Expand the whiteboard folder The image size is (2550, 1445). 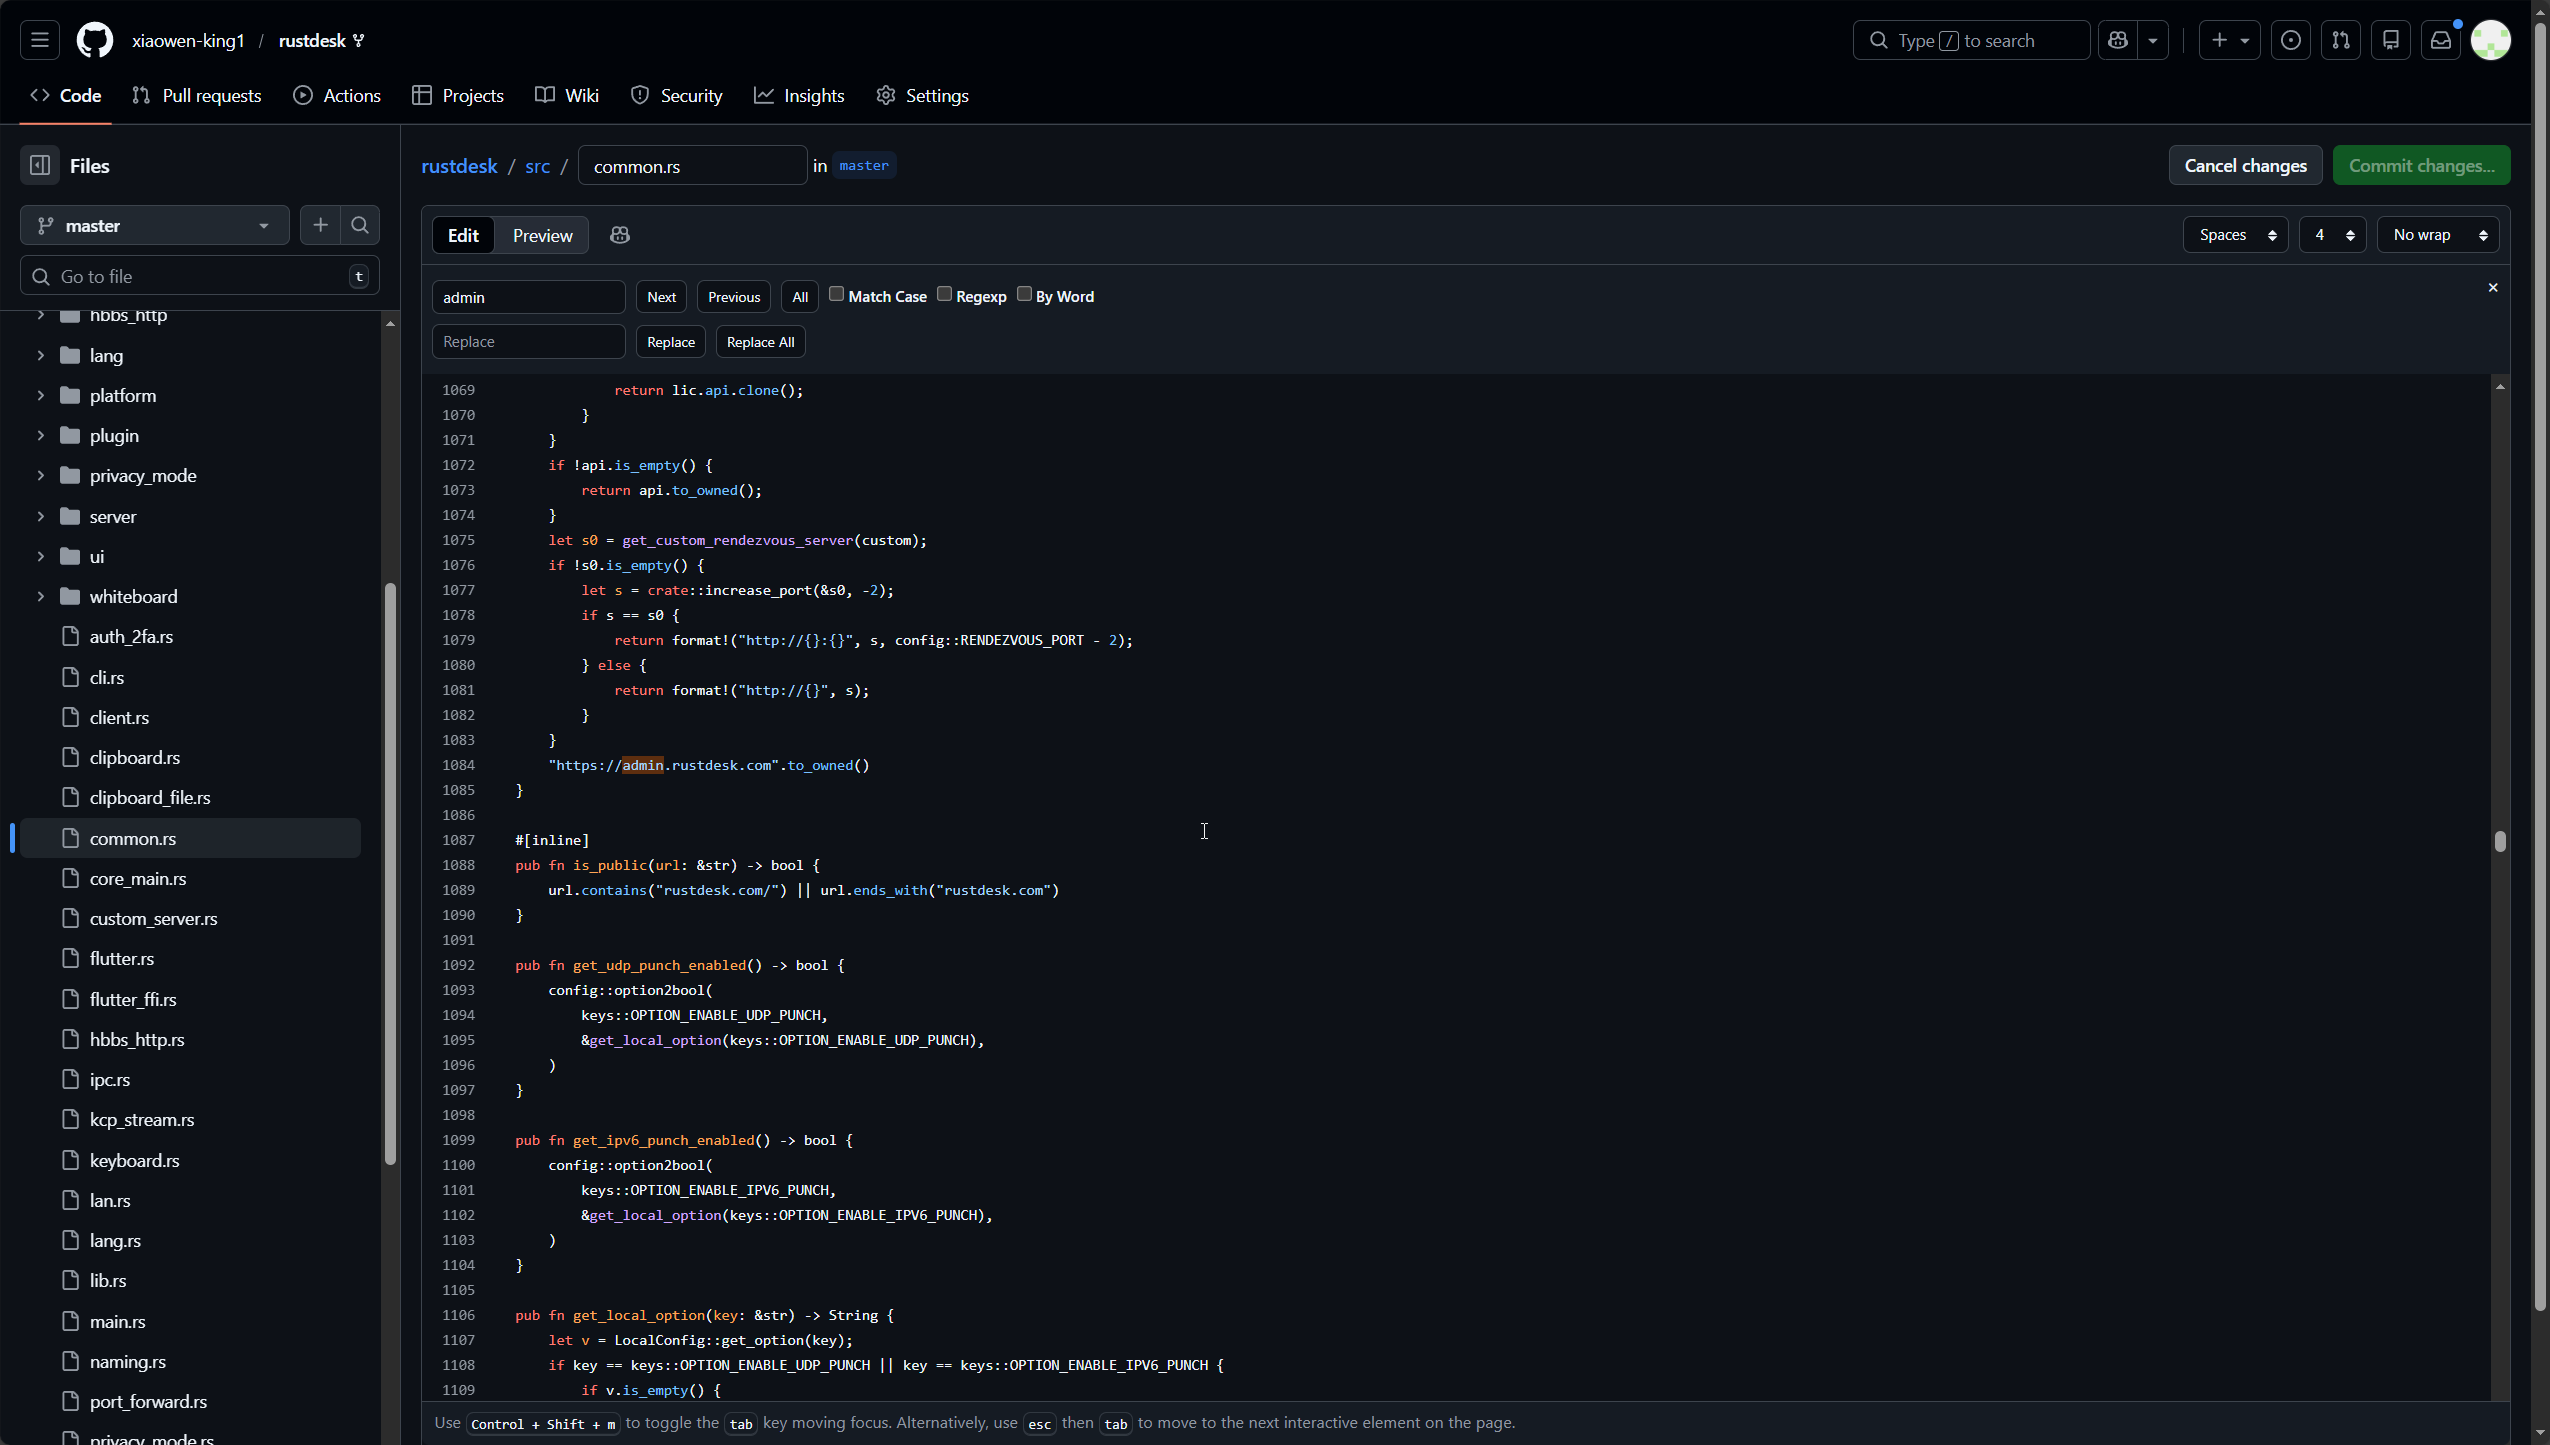pos(41,597)
